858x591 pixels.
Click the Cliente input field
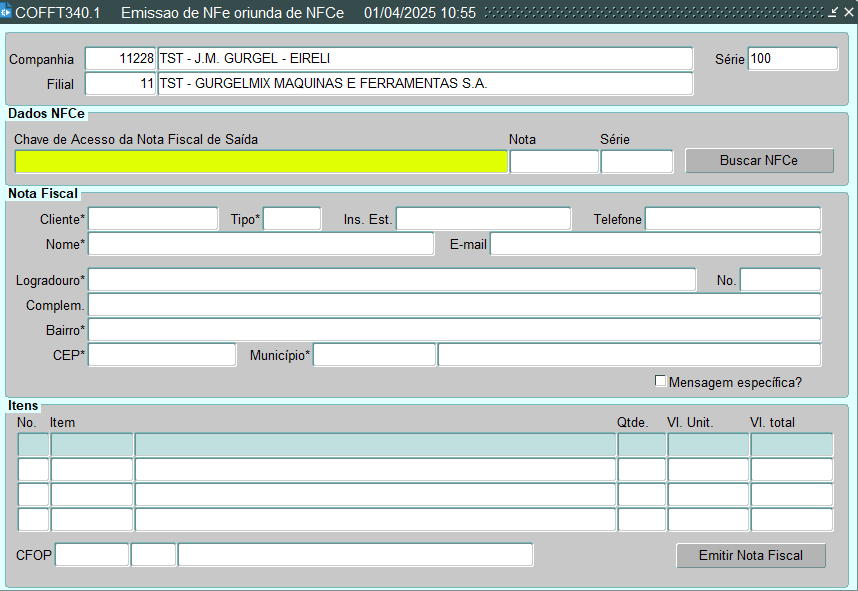[x=153, y=219]
